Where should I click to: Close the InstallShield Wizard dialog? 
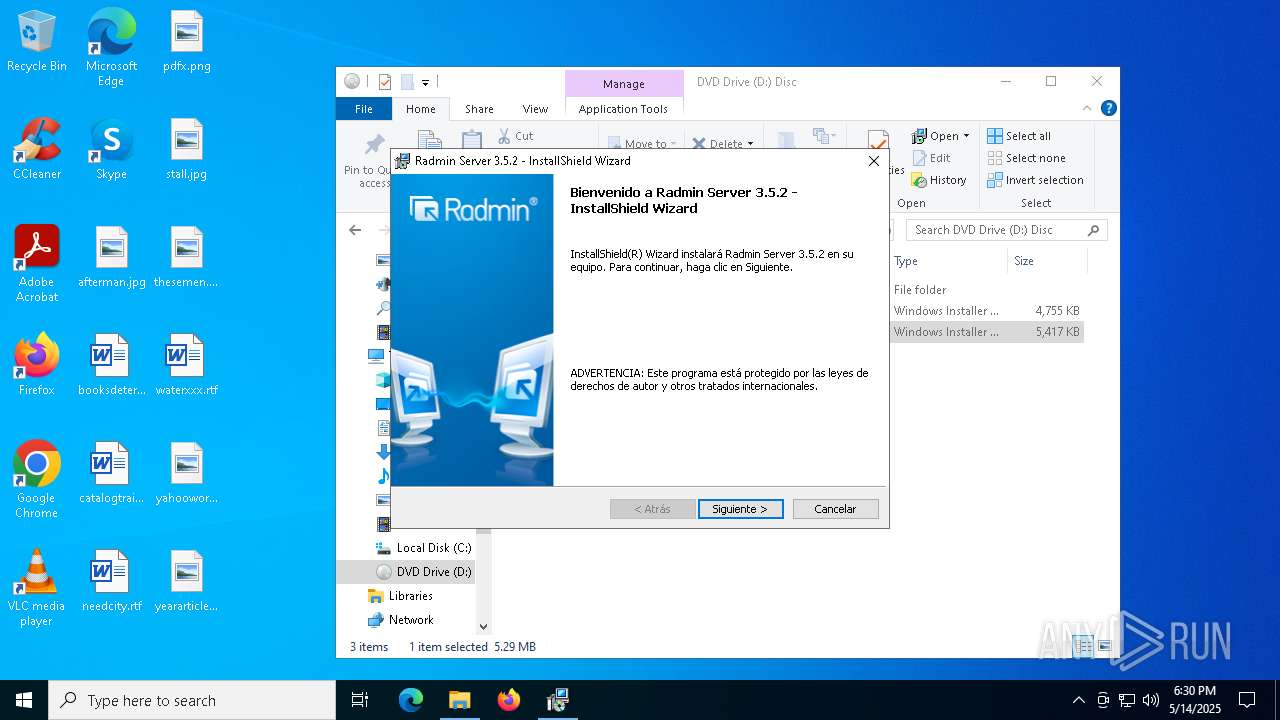pos(873,161)
